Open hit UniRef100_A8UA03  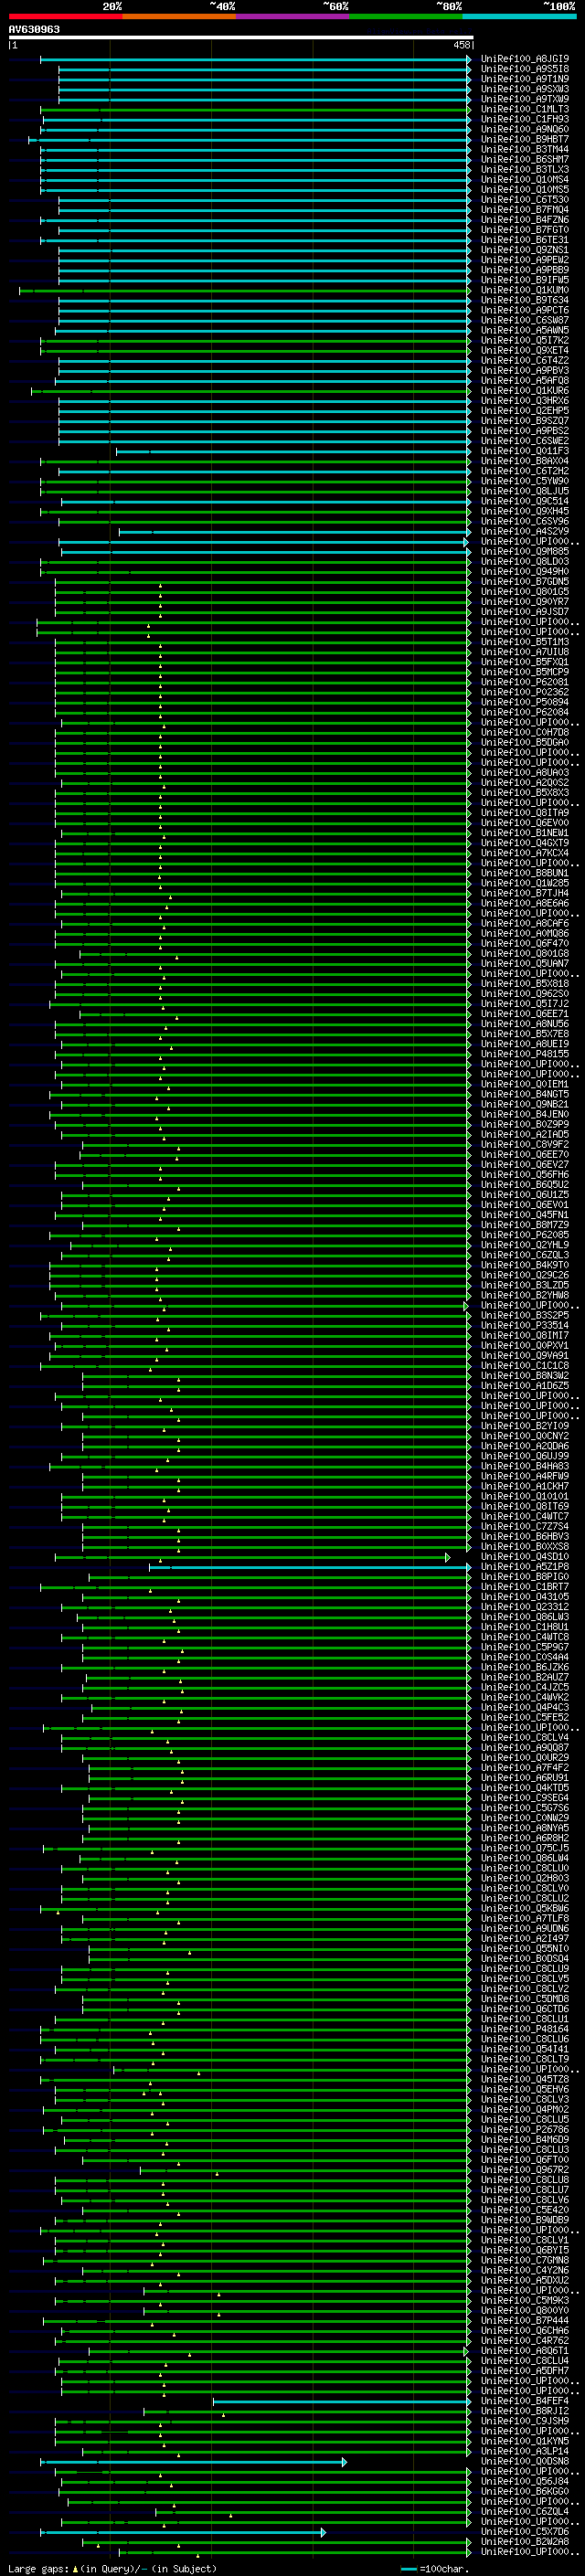[x=525, y=773]
